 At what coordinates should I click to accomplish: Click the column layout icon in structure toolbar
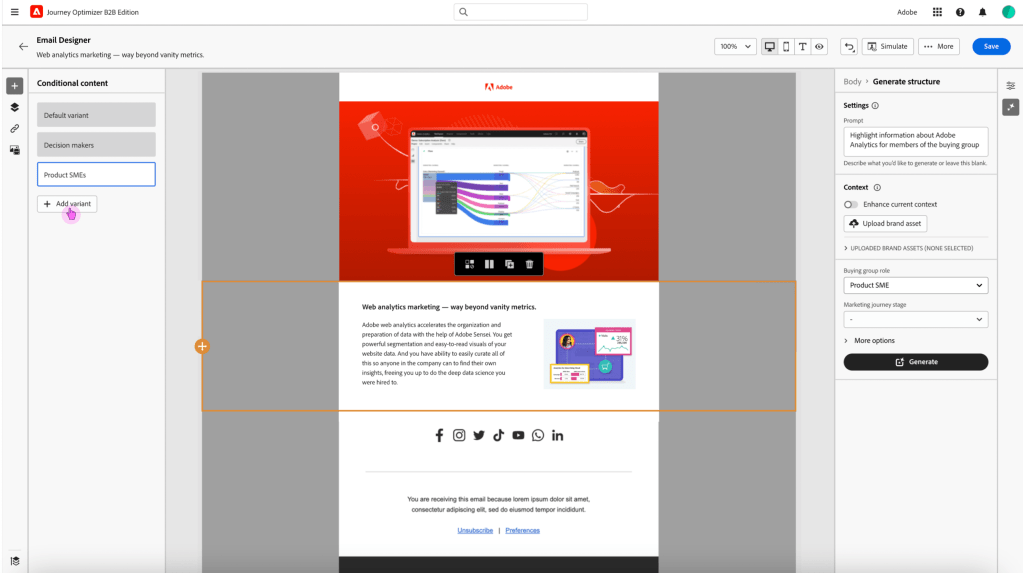(489, 264)
